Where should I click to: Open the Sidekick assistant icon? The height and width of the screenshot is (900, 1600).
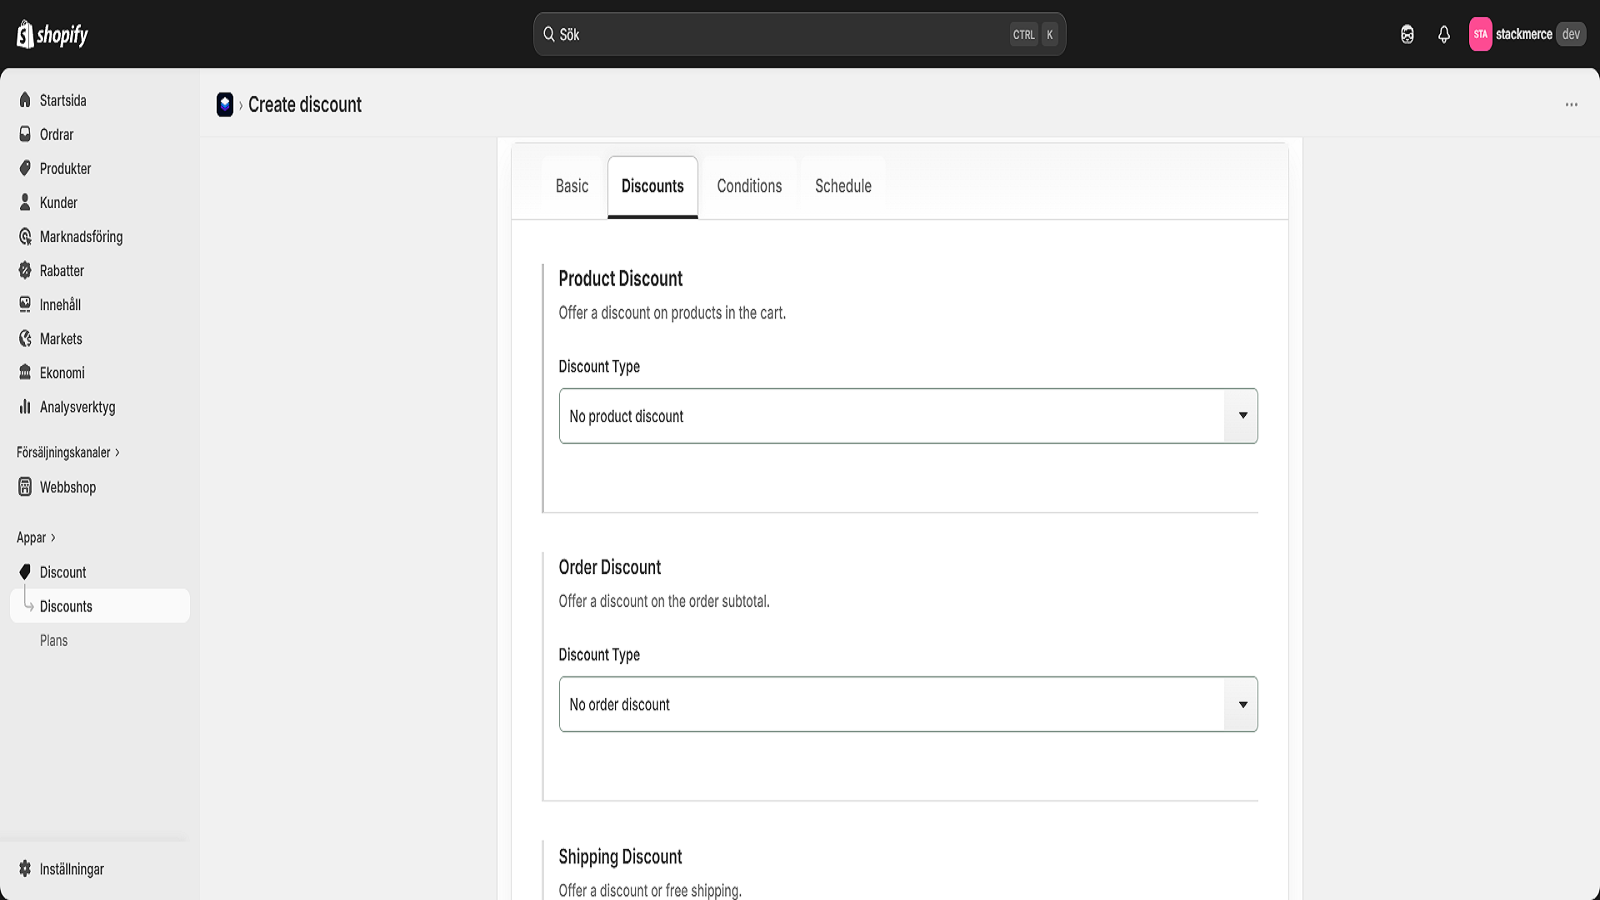[1407, 34]
